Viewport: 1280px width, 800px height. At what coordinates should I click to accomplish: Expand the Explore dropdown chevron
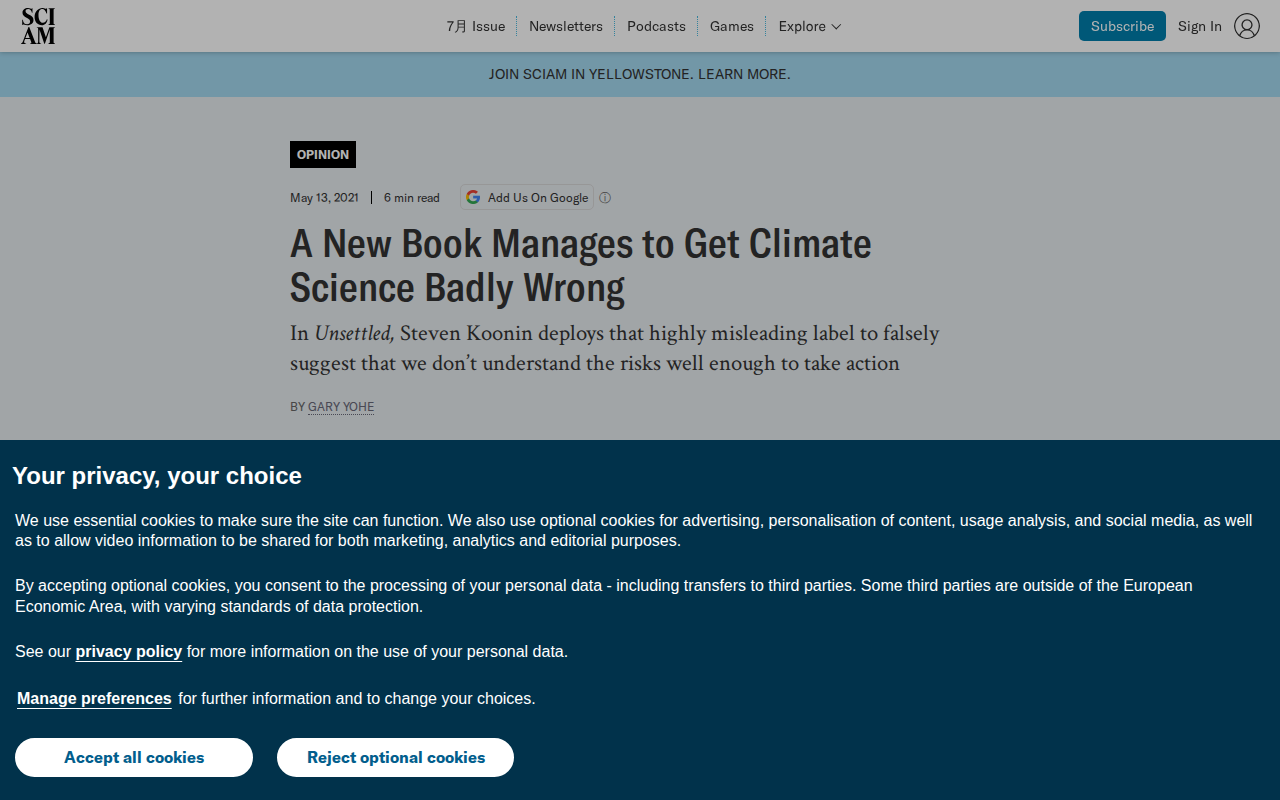(836, 27)
